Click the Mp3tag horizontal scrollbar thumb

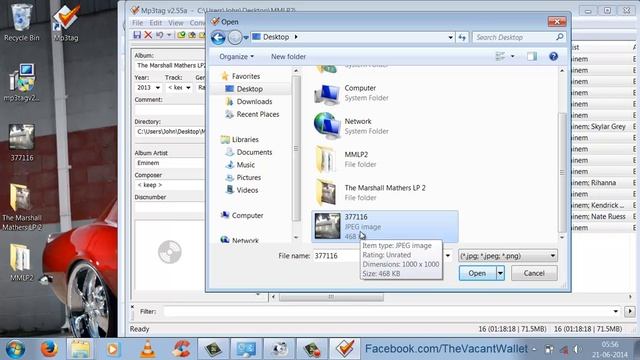coord(331,297)
